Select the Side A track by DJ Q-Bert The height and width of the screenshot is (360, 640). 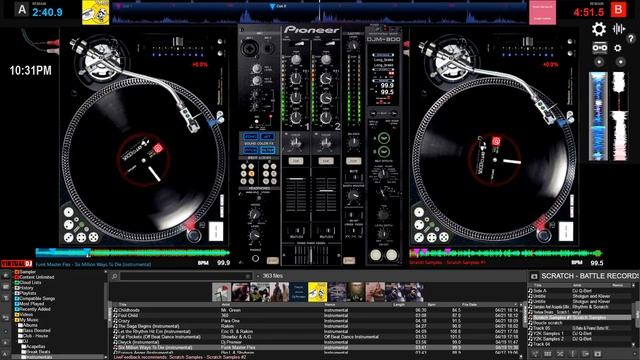click(580, 291)
